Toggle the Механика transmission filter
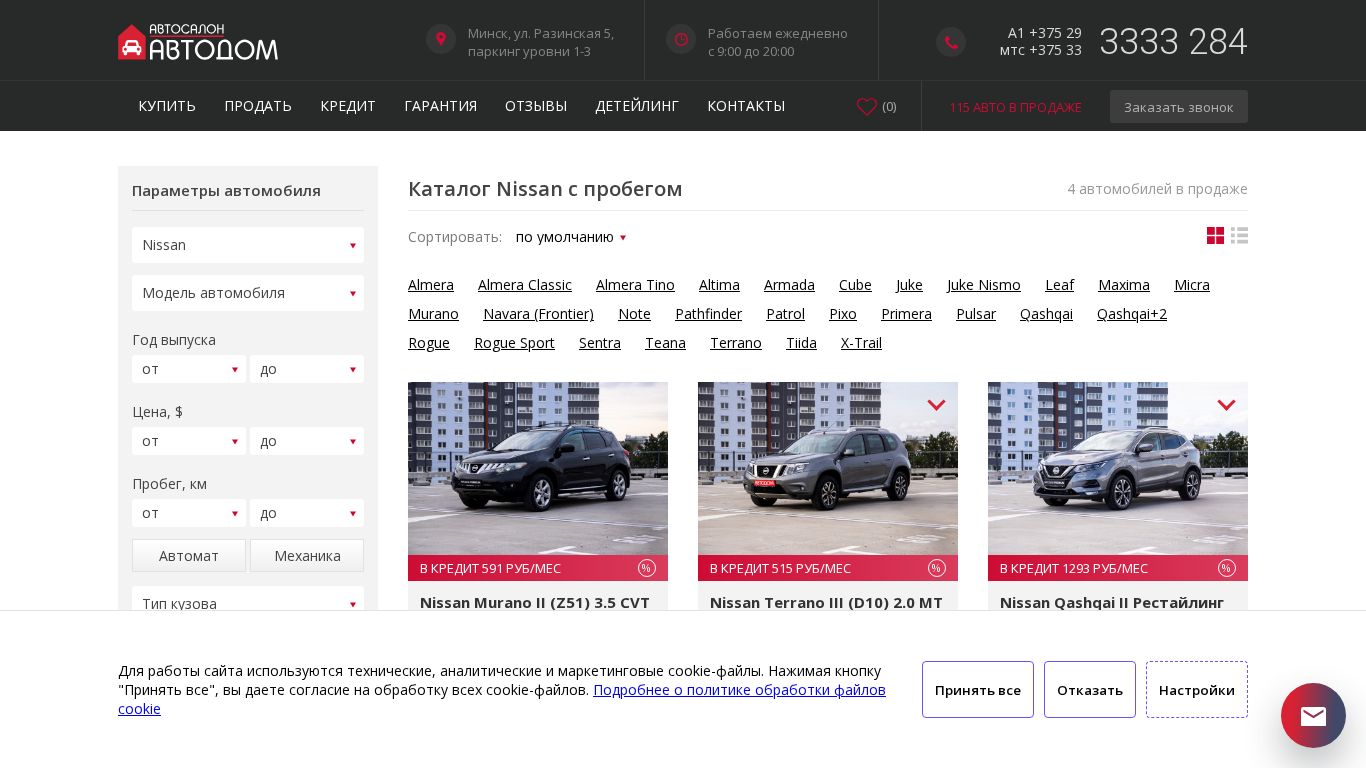 click(x=307, y=556)
